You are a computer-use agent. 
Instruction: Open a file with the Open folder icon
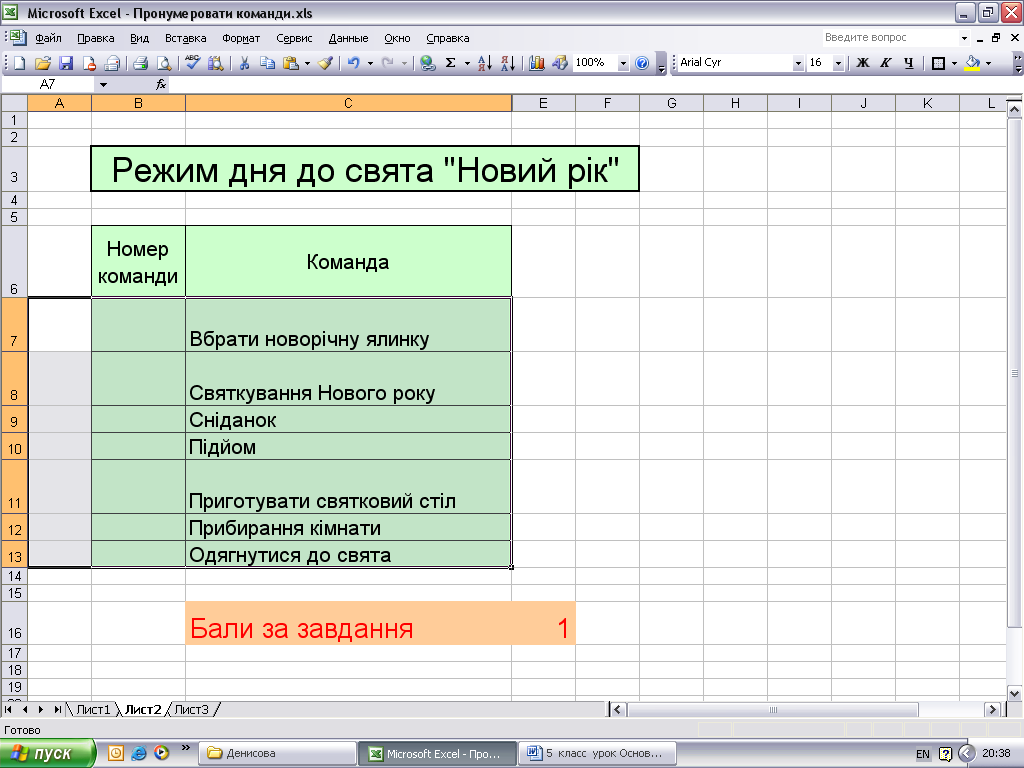(x=43, y=63)
